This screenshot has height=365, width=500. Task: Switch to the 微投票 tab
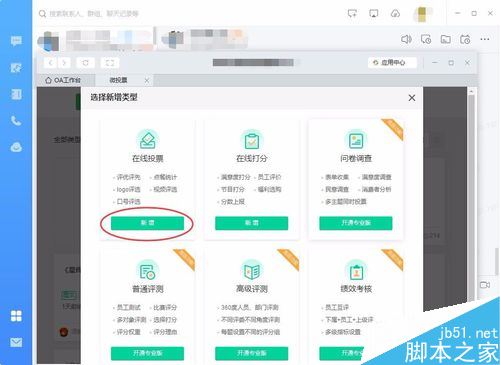tap(118, 80)
